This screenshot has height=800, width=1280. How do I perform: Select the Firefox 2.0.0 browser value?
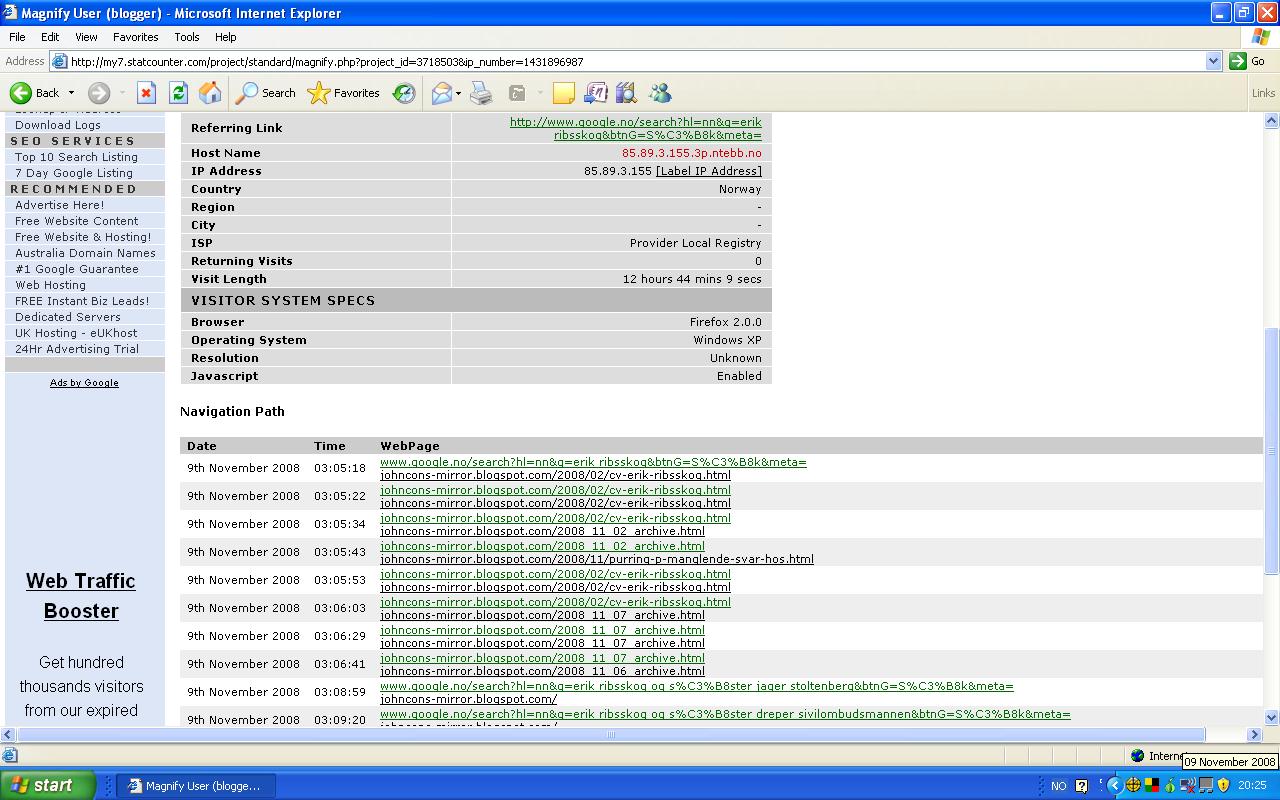(x=726, y=322)
